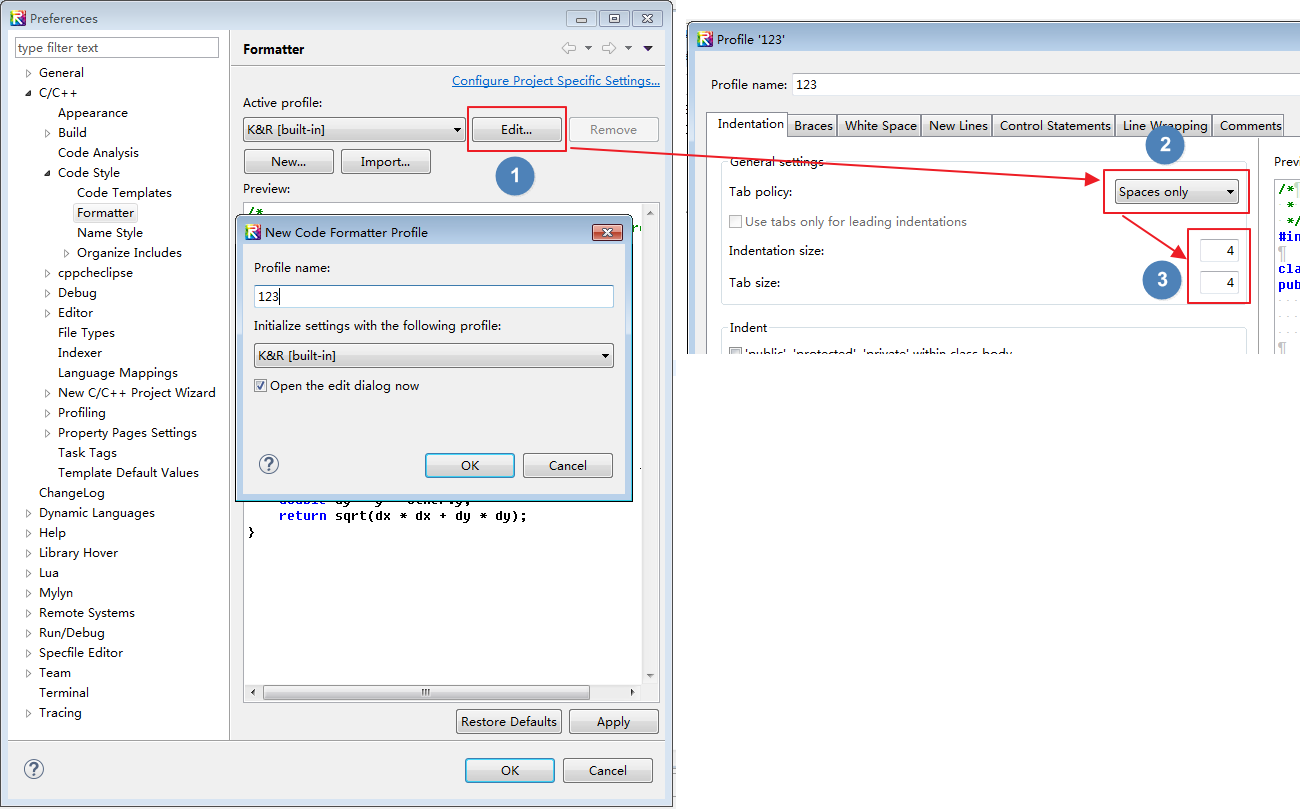Image resolution: width=1300 pixels, height=809 pixels.
Task: Toggle 'Open the edit dialog now' checkbox
Action: tap(261, 386)
